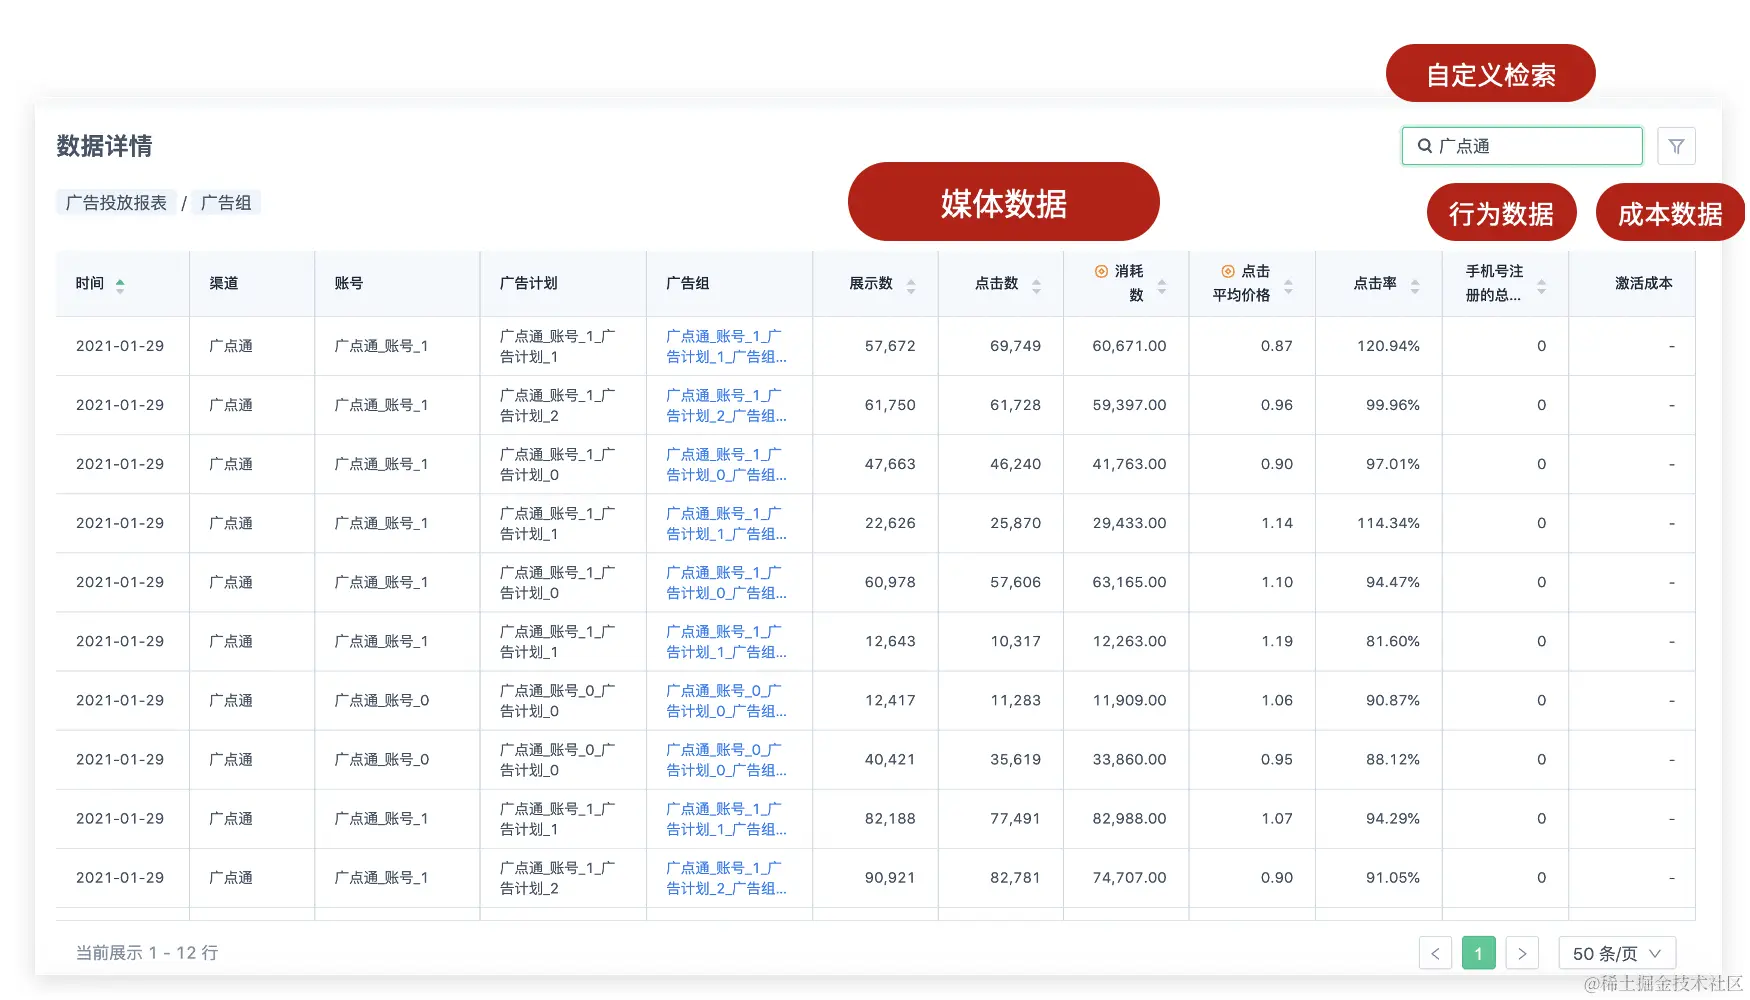Viewport: 1750px width, 1000px height.
Task: Open the 50 条/页 page size dropdown
Action: 1617,953
